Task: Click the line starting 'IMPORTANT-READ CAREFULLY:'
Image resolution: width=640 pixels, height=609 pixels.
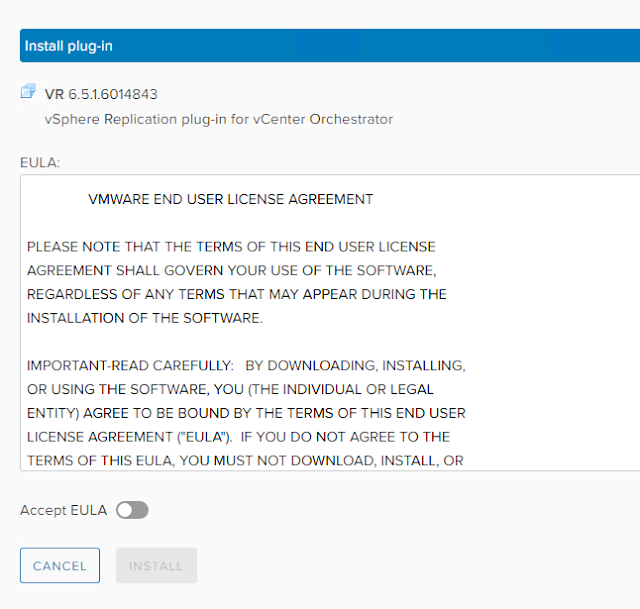Action: tap(246, 365)
